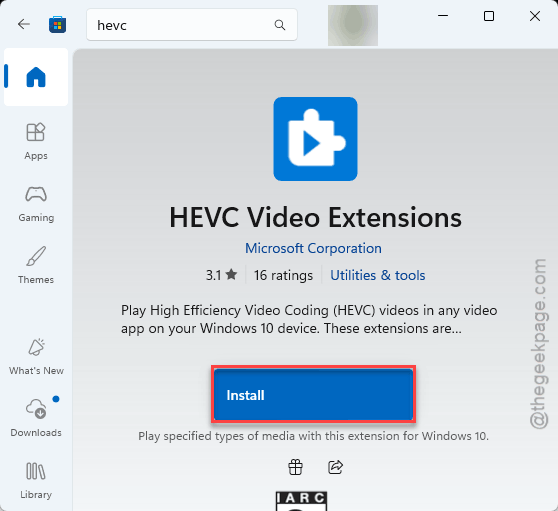Close the Microsoft Store window
Image resolution: width=558 pixels, height=511 pixels.
(x=535, y=16)
